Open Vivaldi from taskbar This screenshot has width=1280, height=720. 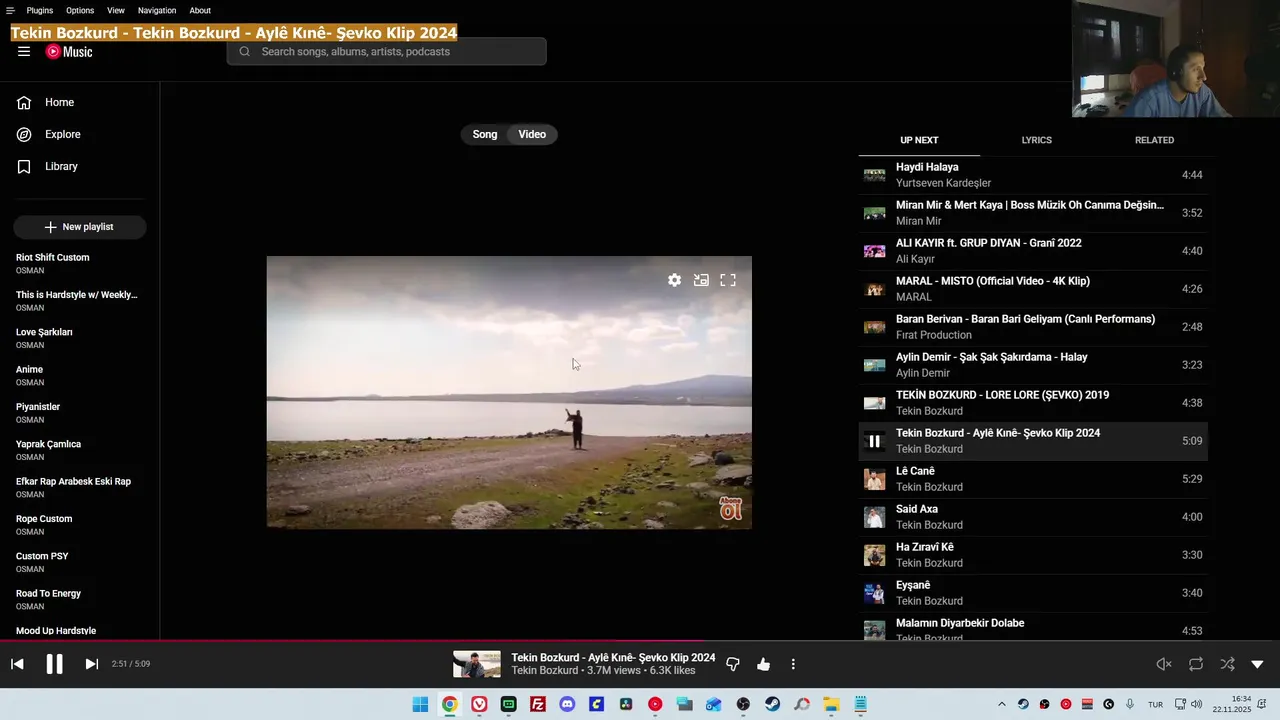(479, 704)
